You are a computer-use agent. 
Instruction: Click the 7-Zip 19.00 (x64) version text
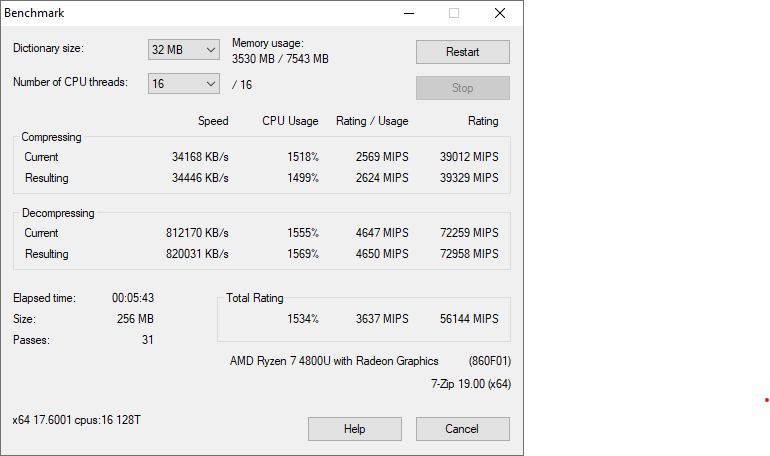(x=470, y=384)
